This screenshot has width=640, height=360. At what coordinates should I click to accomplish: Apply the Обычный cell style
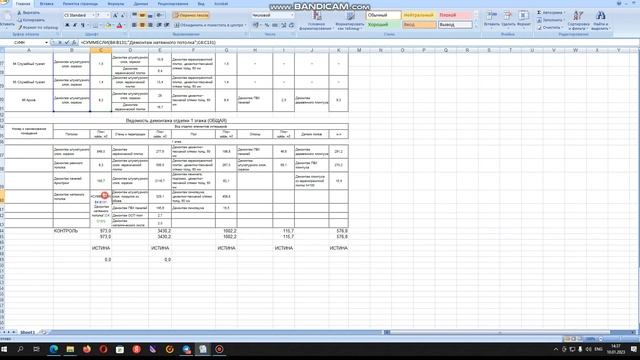click(383, 16)
